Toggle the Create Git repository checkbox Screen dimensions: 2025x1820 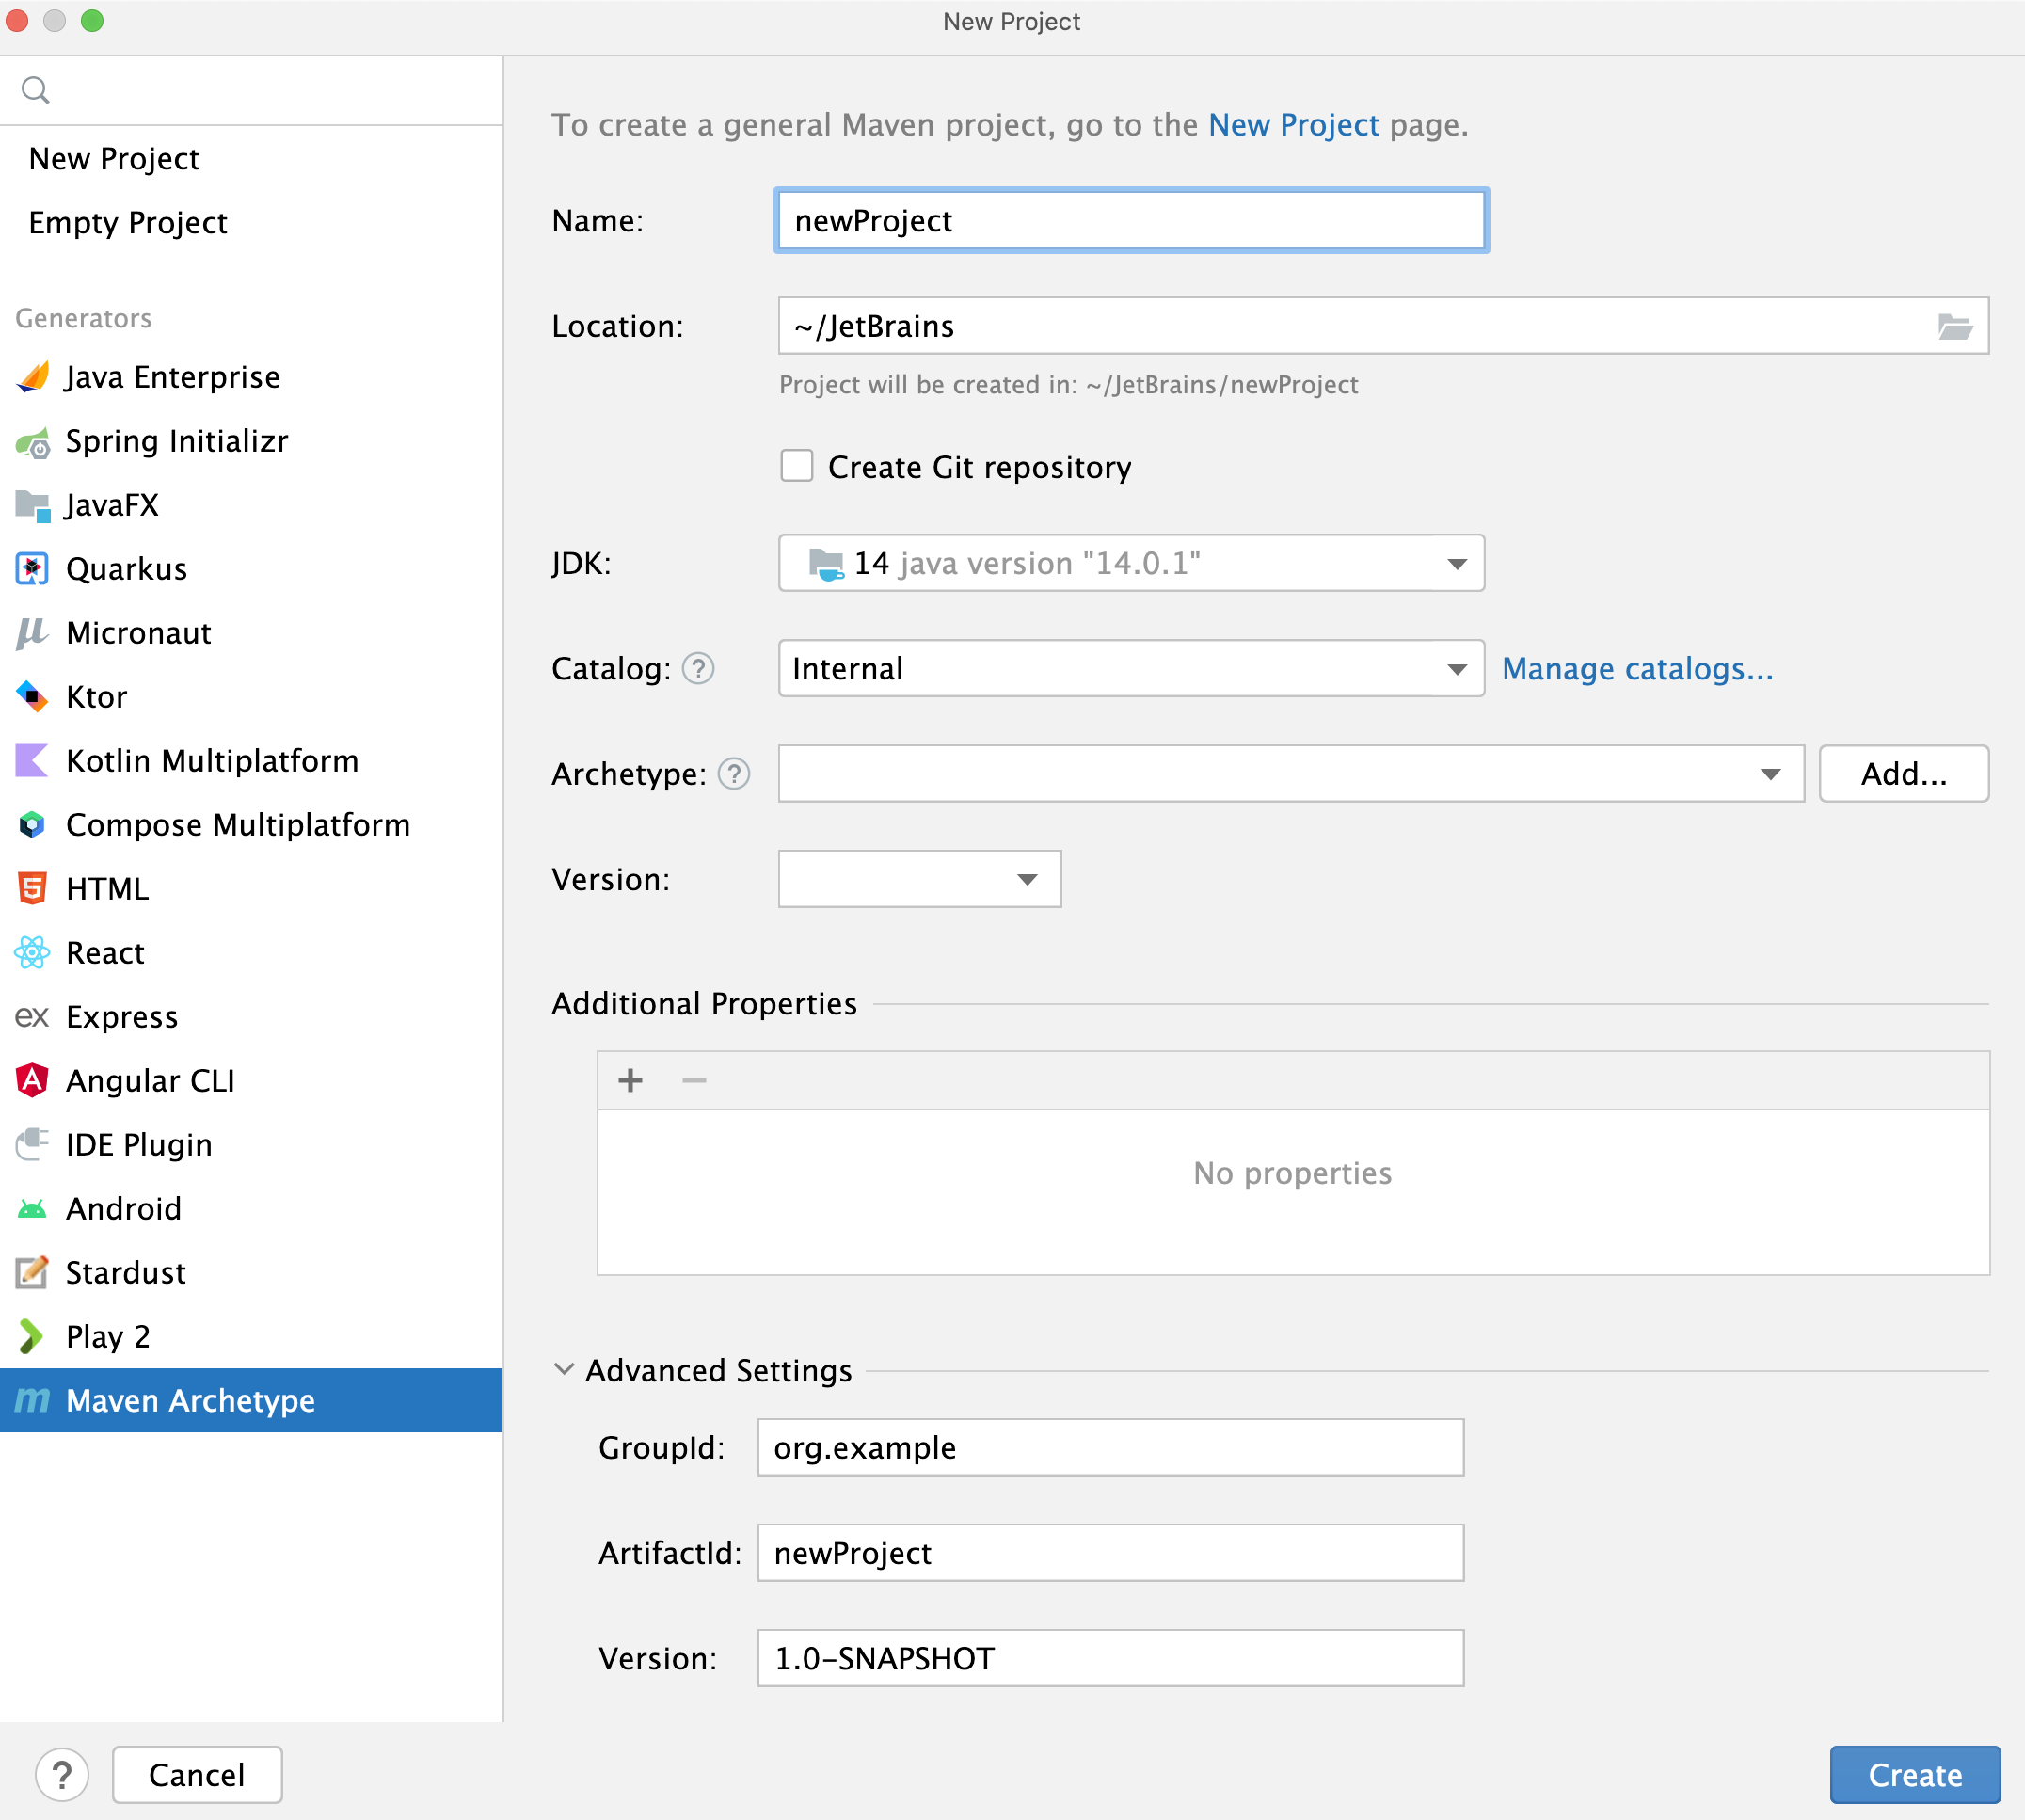pos(794,466)
